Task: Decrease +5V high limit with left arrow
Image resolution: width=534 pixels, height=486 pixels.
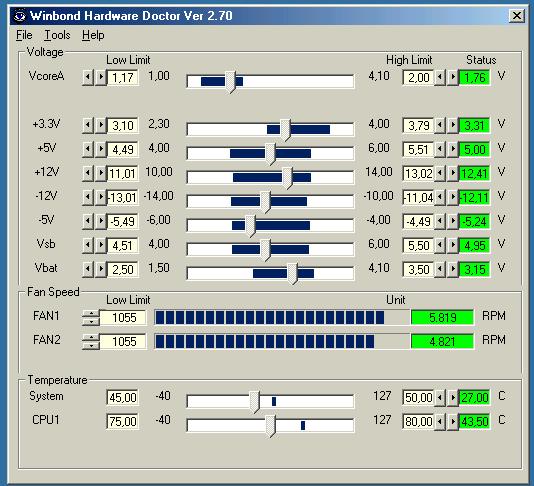Action: point(440,150)
